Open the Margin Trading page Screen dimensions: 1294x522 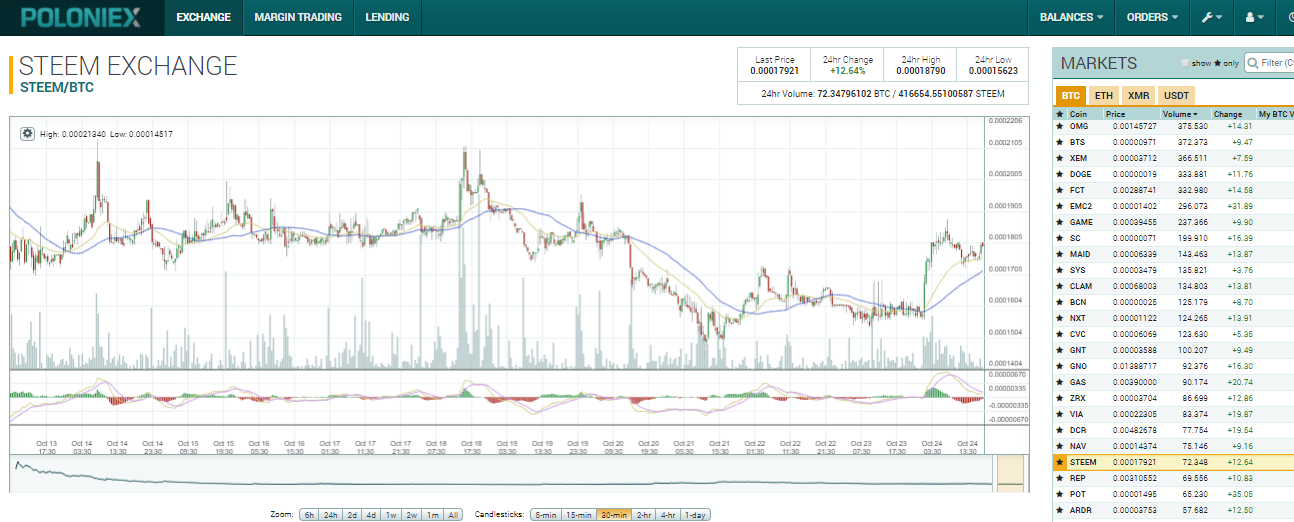(298, 17)
